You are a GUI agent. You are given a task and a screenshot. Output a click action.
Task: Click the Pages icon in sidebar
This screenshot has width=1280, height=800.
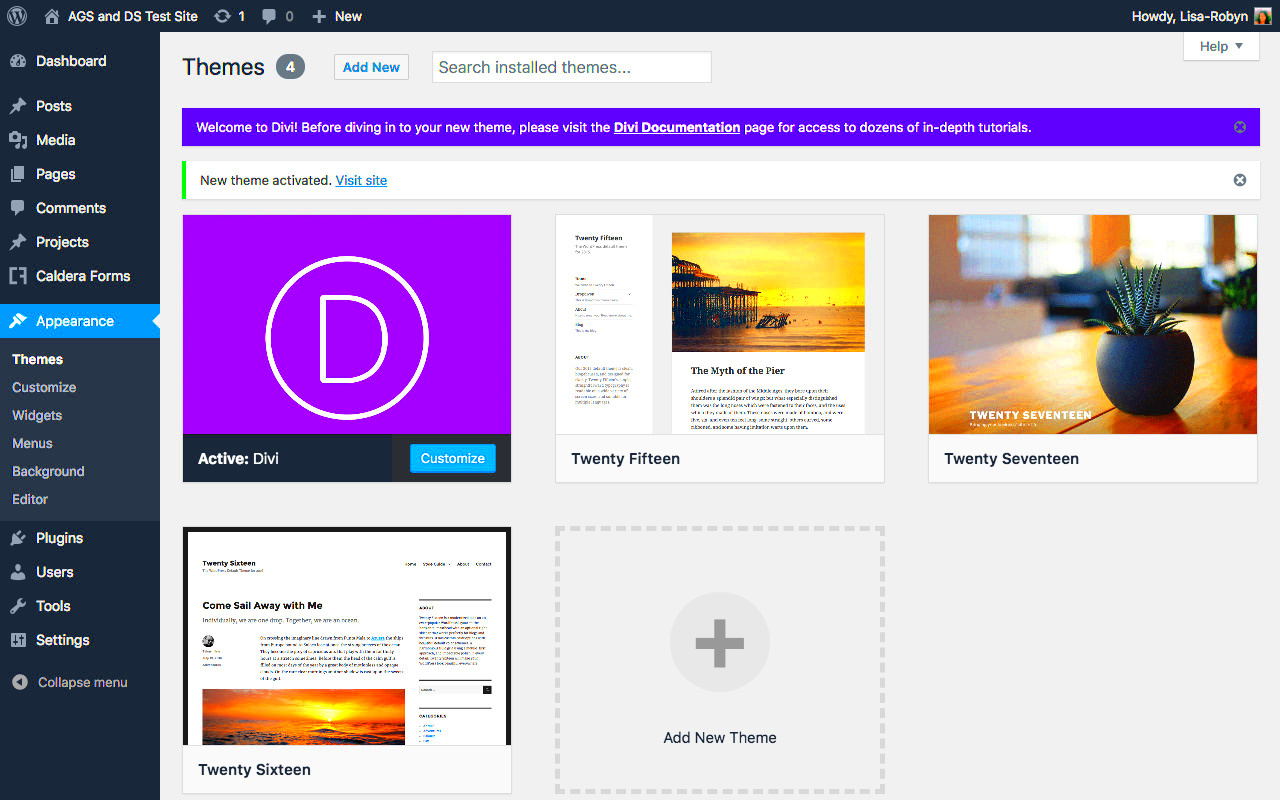coord(18,174)
